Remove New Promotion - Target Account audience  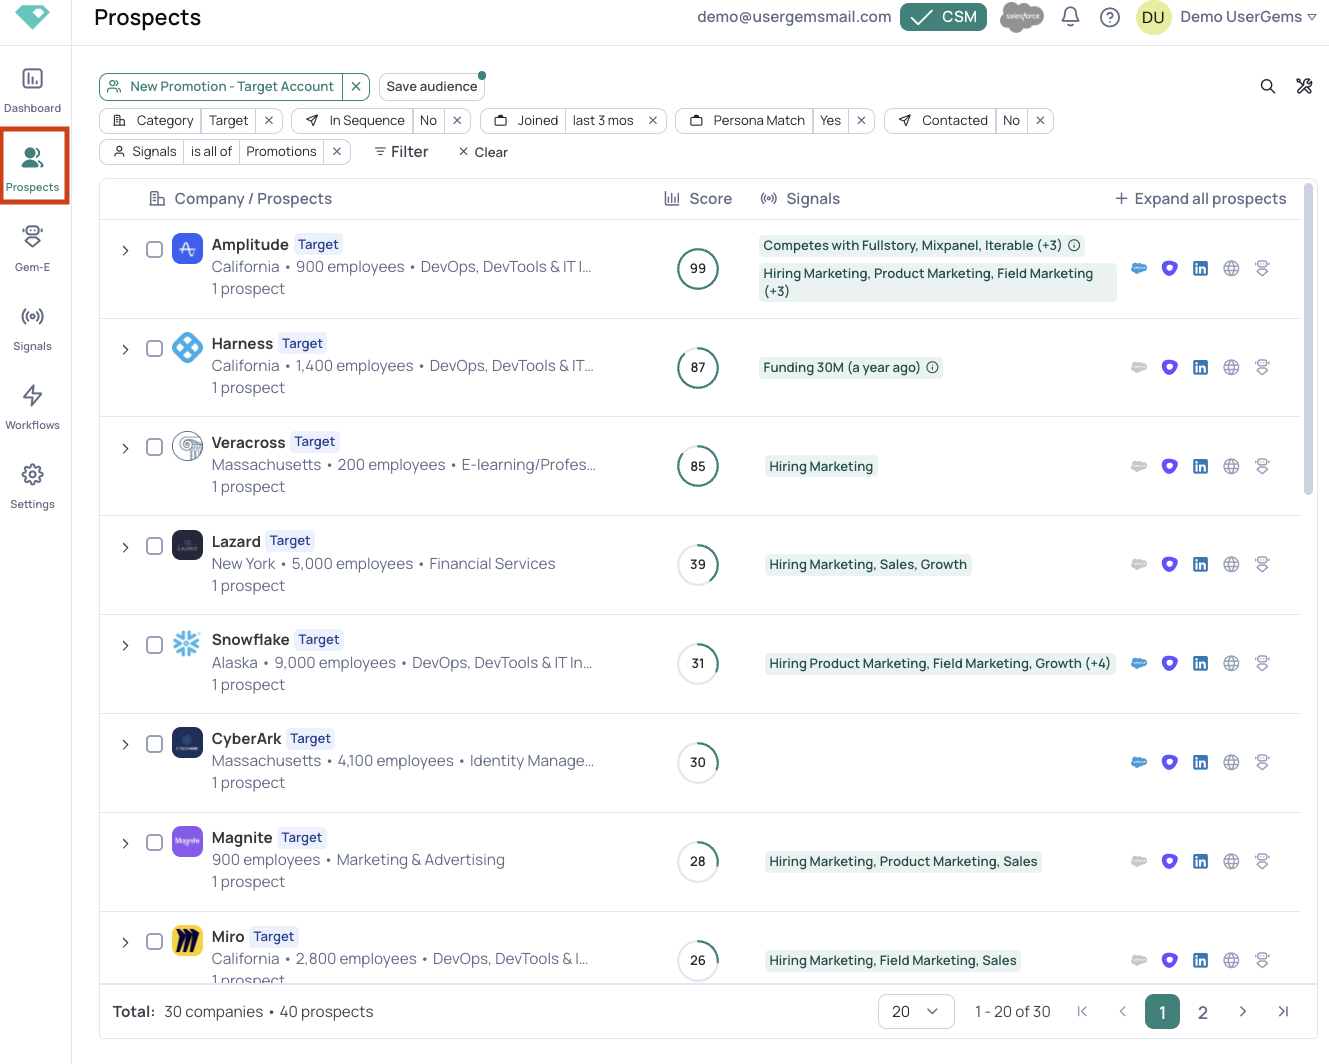(356, 87)
